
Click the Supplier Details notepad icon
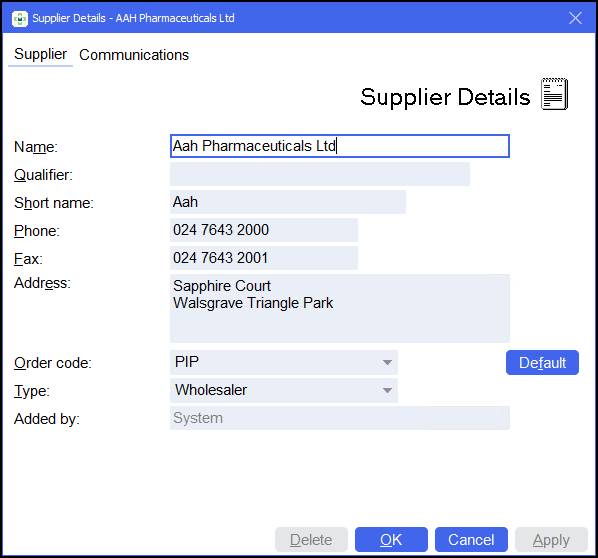[x=555, y=94]
